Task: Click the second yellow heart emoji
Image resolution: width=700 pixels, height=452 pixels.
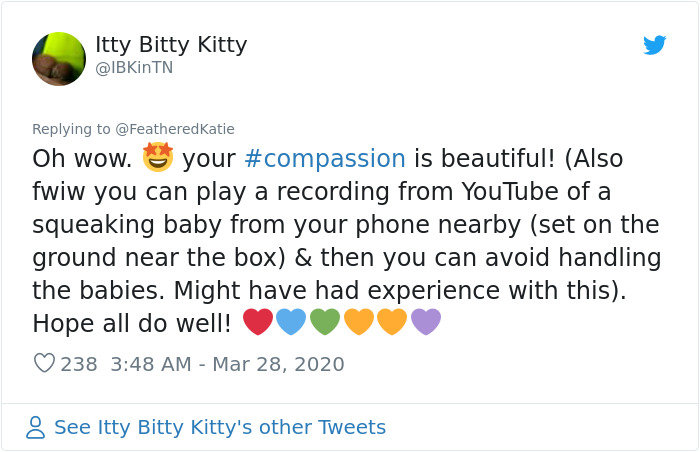Action: click(x=392, y=322)
